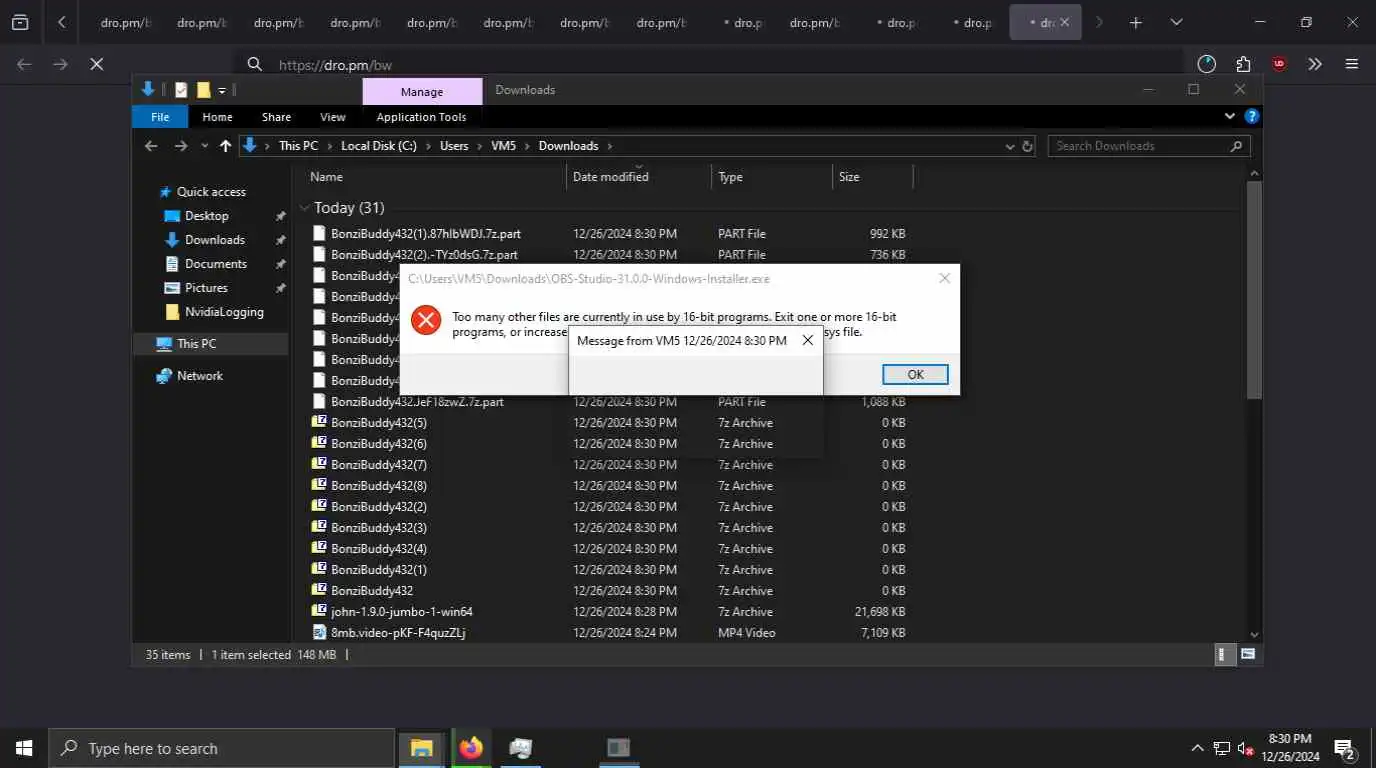Image resolution: width=1376 pixels, height=768 pixels.
Task: Close the OBS-Studio installer error dialog
Action: (x=944, y=279)
